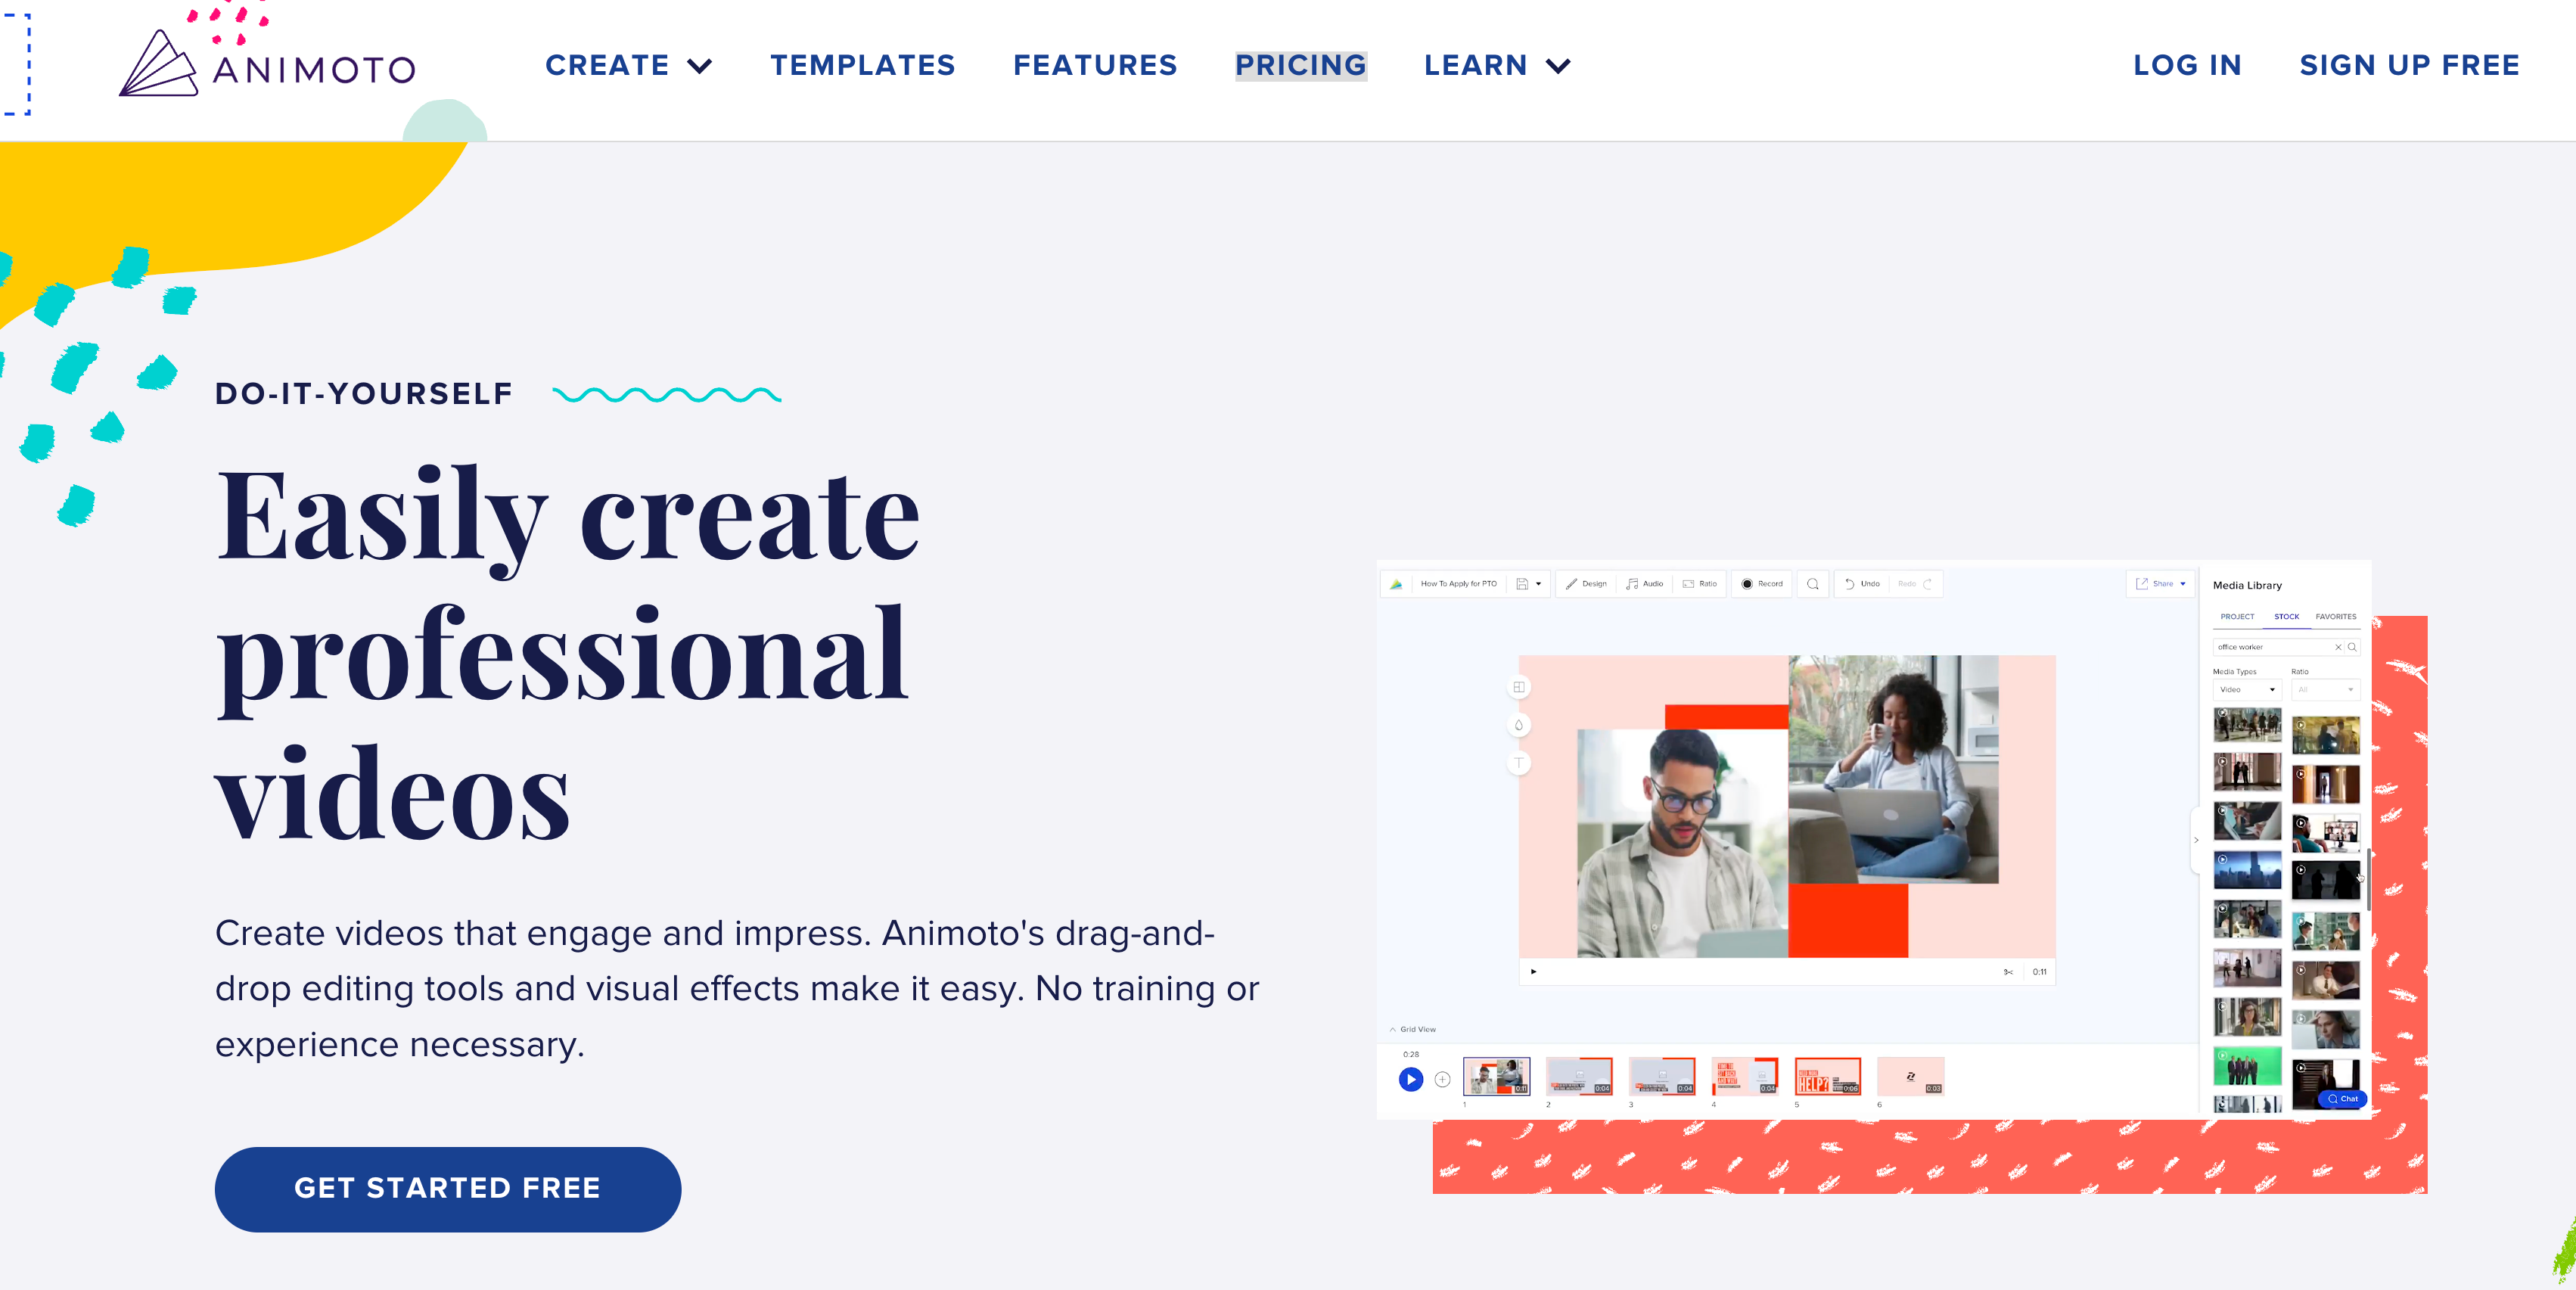Select timeline block 4 thumbnail

coord(1745,1076)
